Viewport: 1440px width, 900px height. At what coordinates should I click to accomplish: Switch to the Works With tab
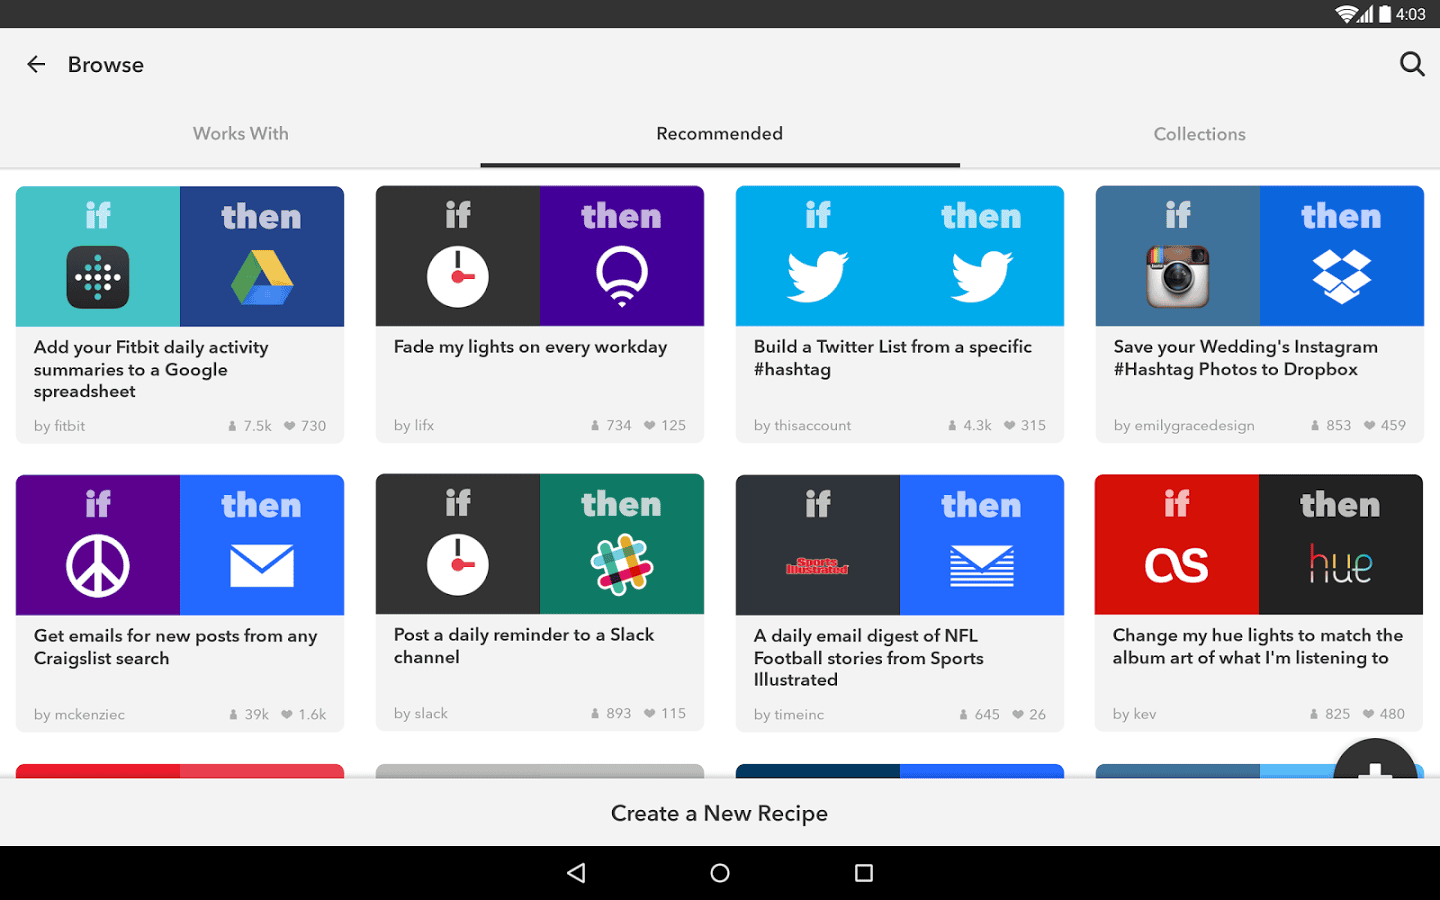(x=240, y=134)
